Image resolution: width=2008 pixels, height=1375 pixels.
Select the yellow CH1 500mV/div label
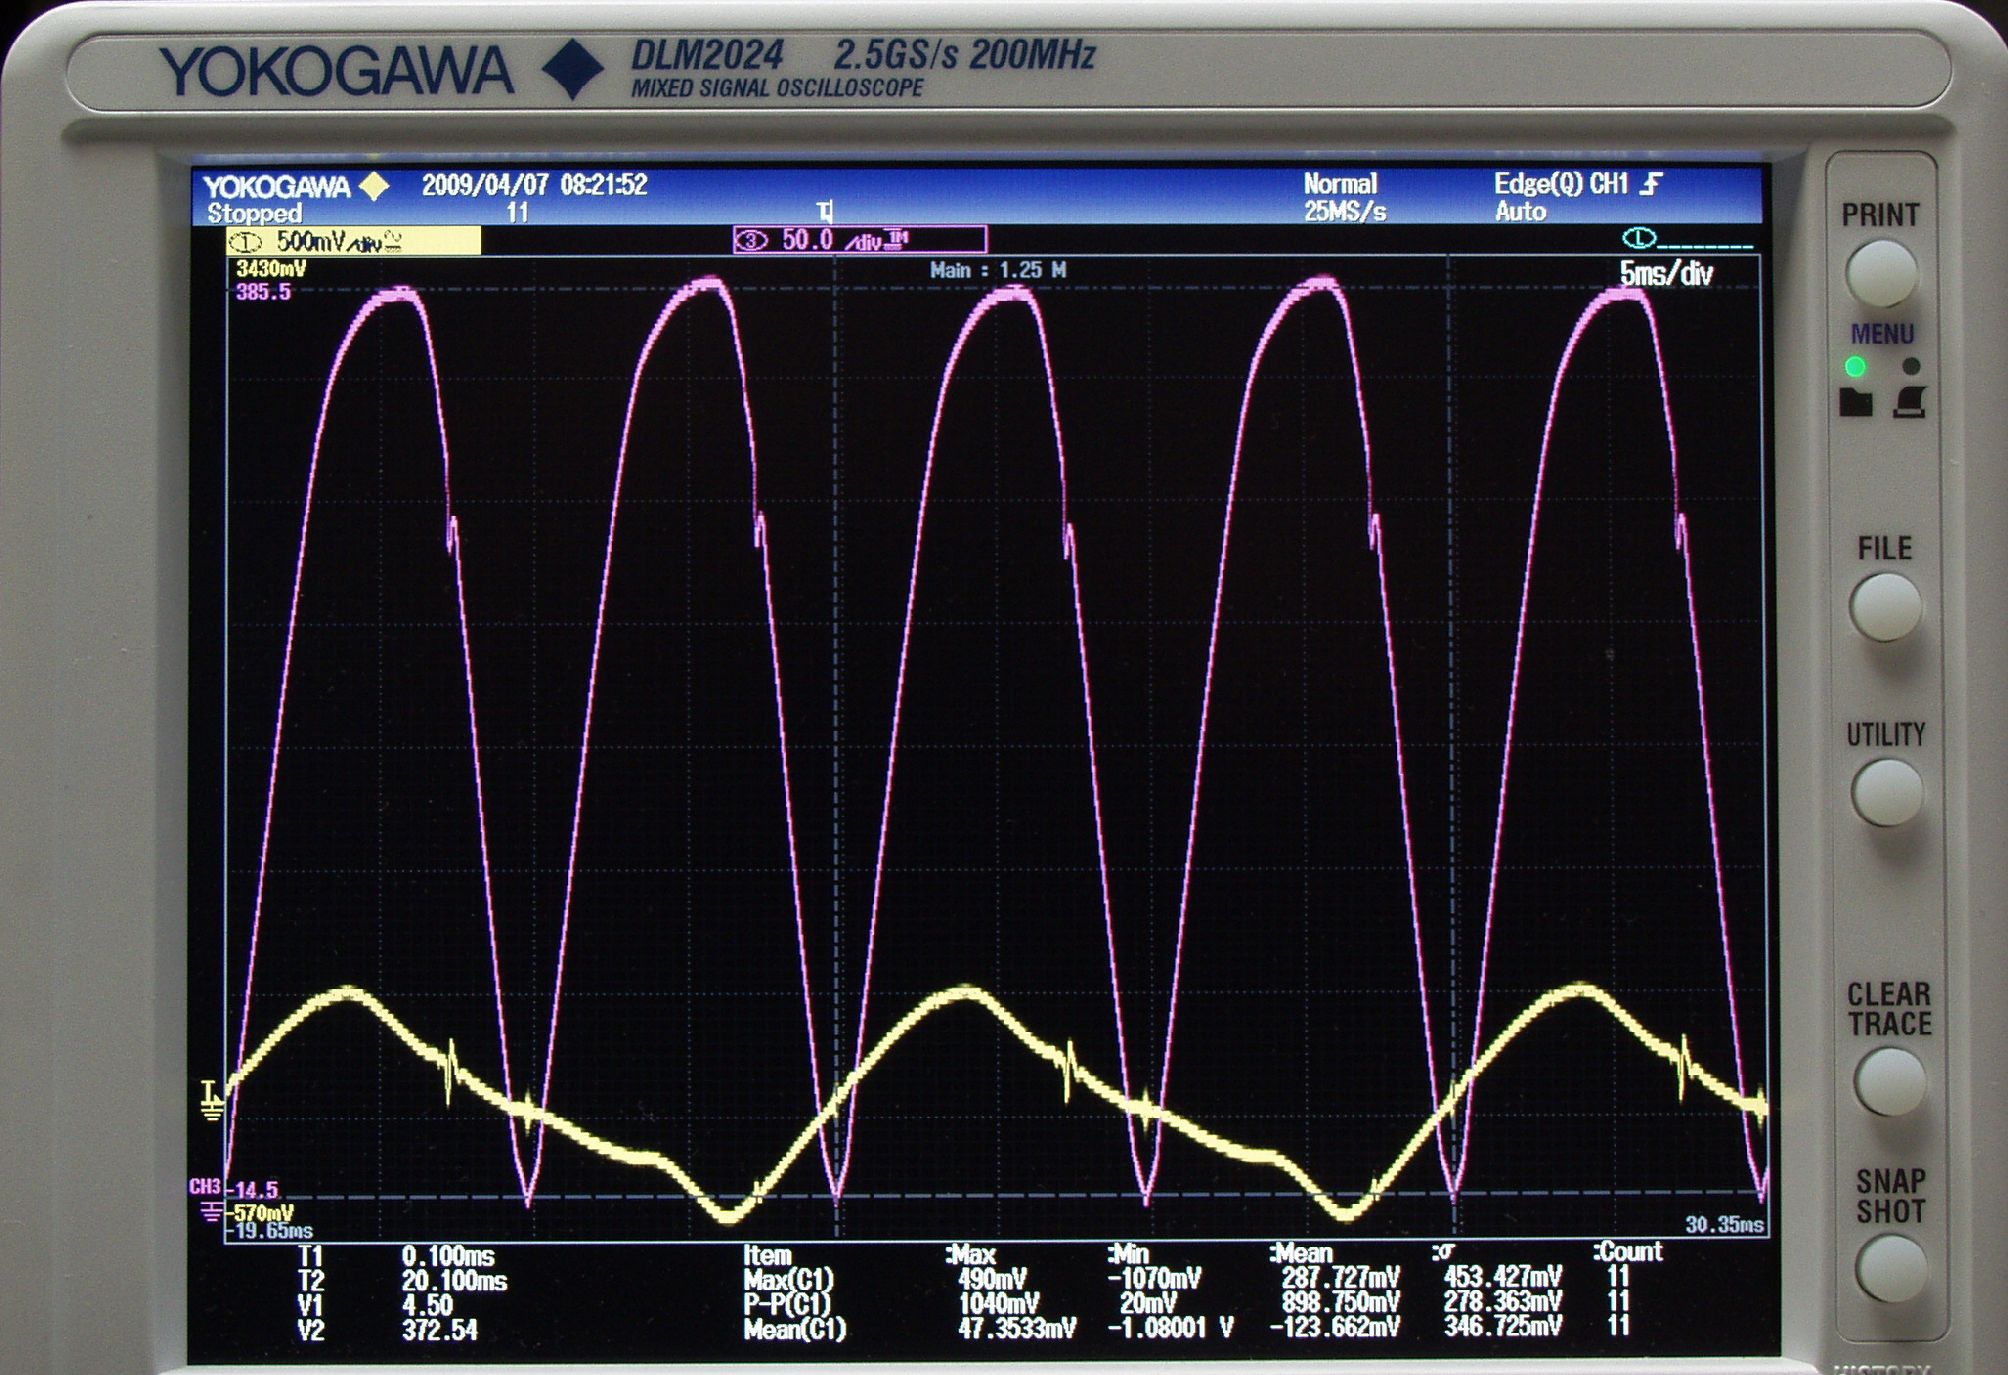click(x=353, y=241)
